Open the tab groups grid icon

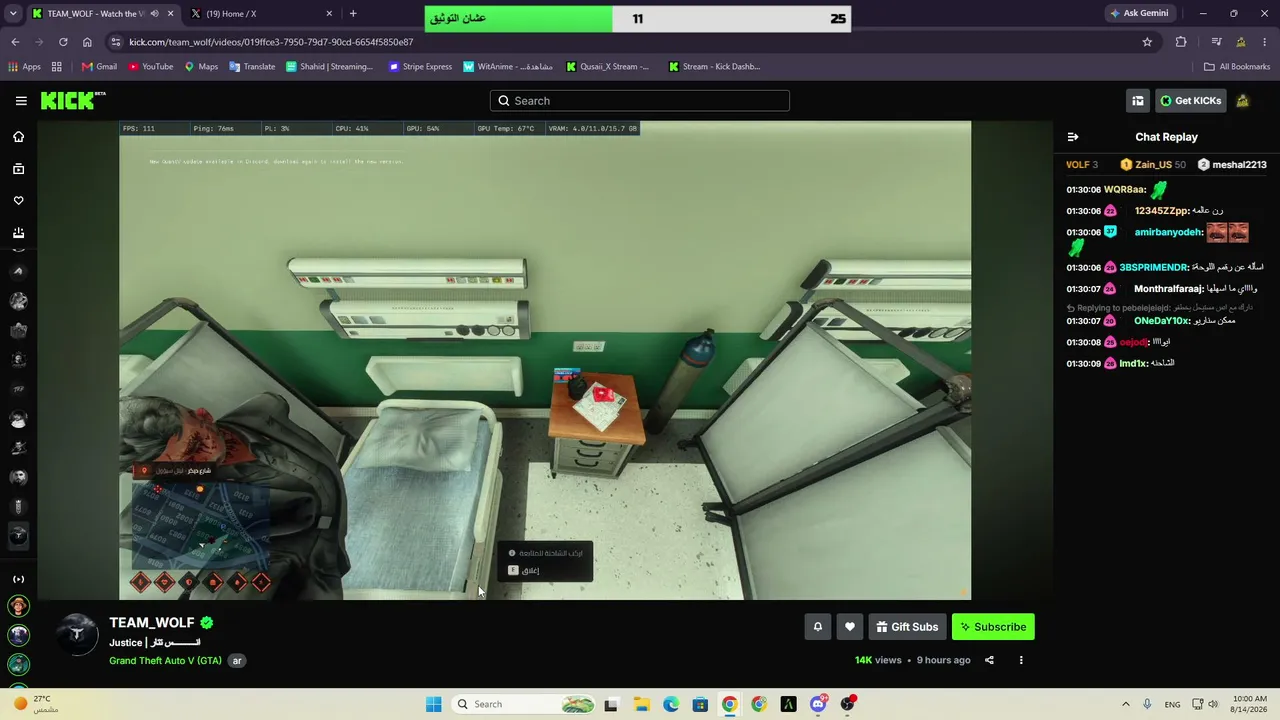click(x=57, y=67)
